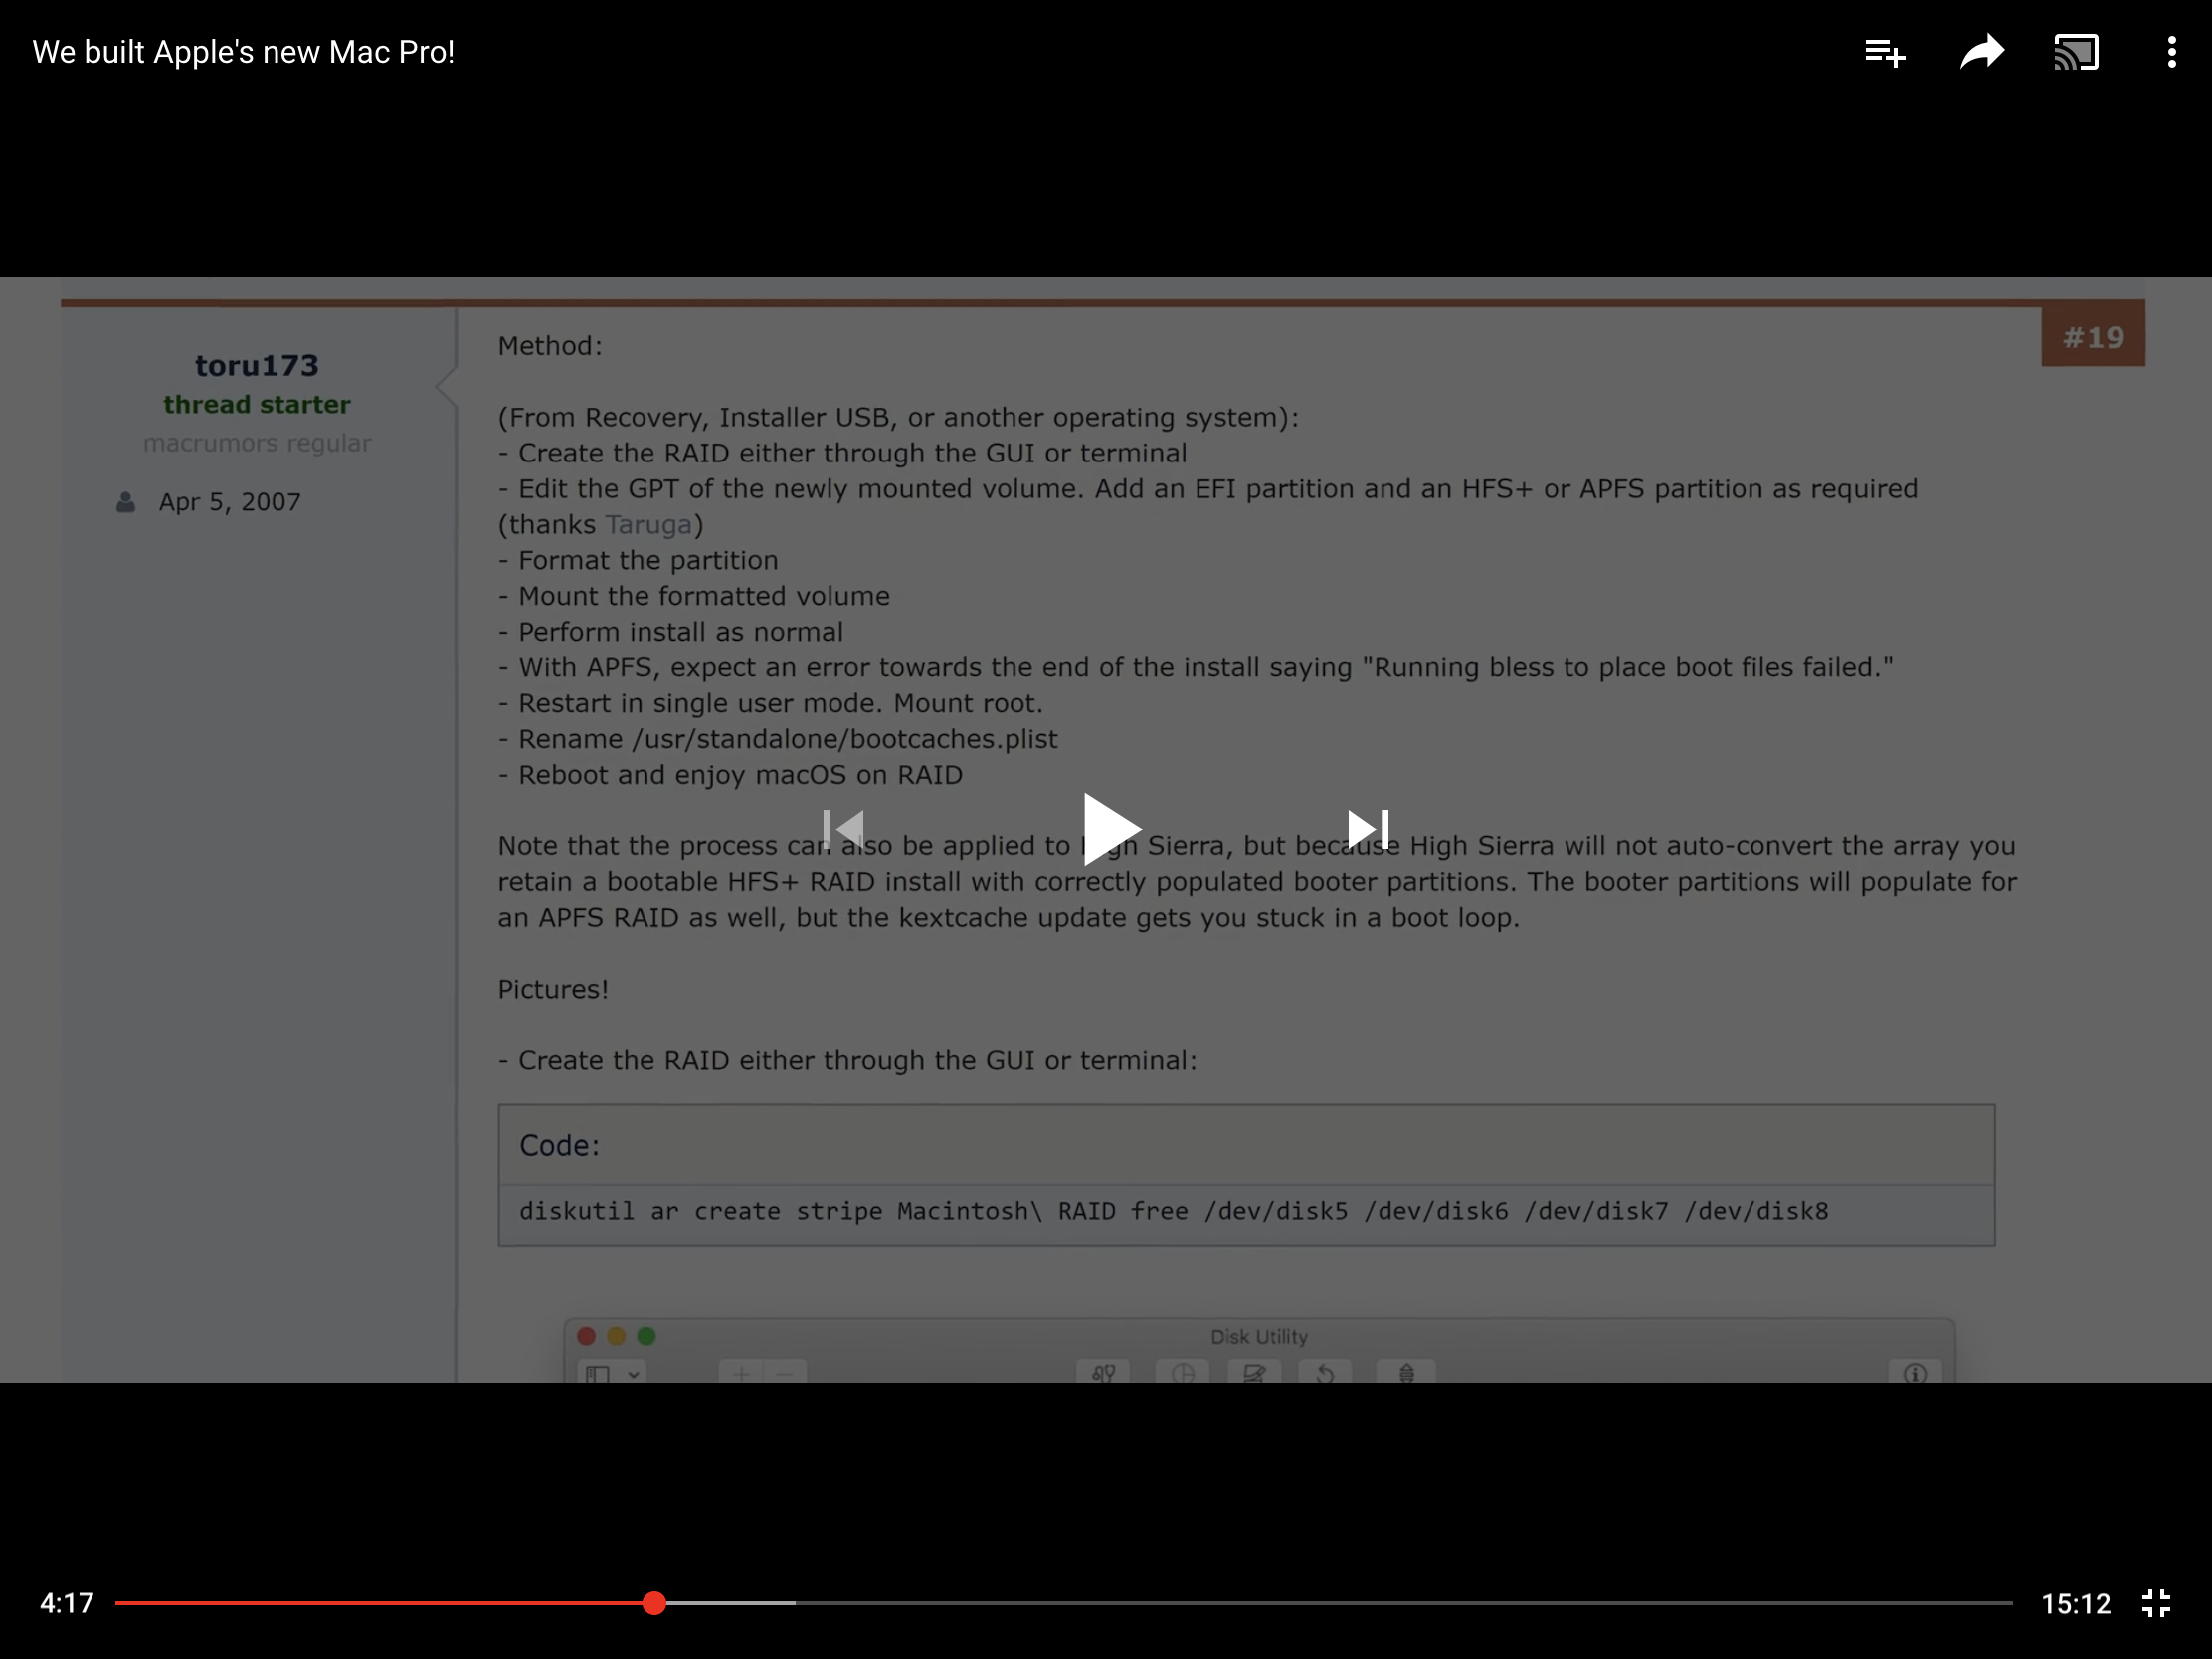Click the Disk Utility info icon
Screen dimensions: 2212x1659
(1914, 1373)
